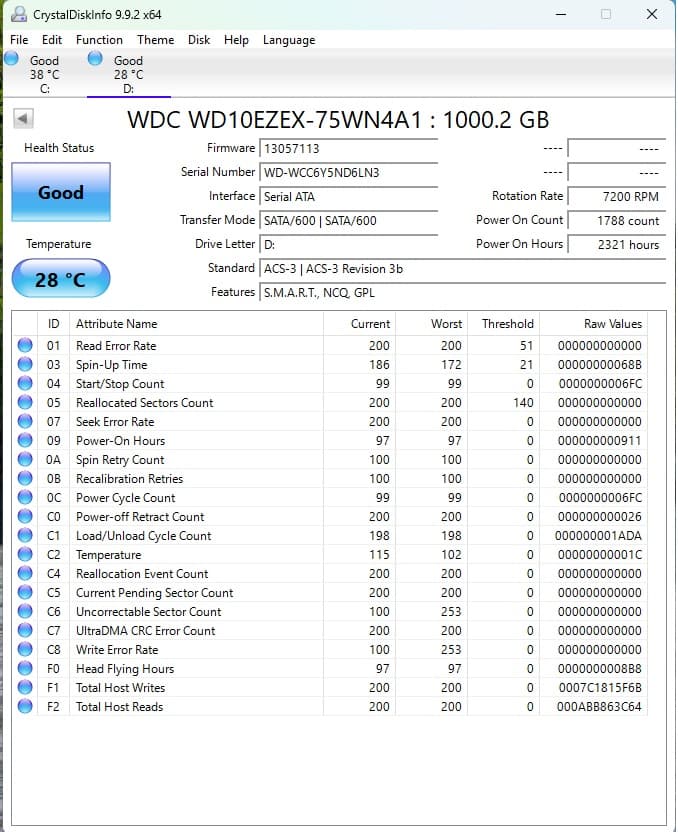Click the Standard field ACS-3
Screen dimensions: 678x832
pyautogui.click(x=463, y=268)
